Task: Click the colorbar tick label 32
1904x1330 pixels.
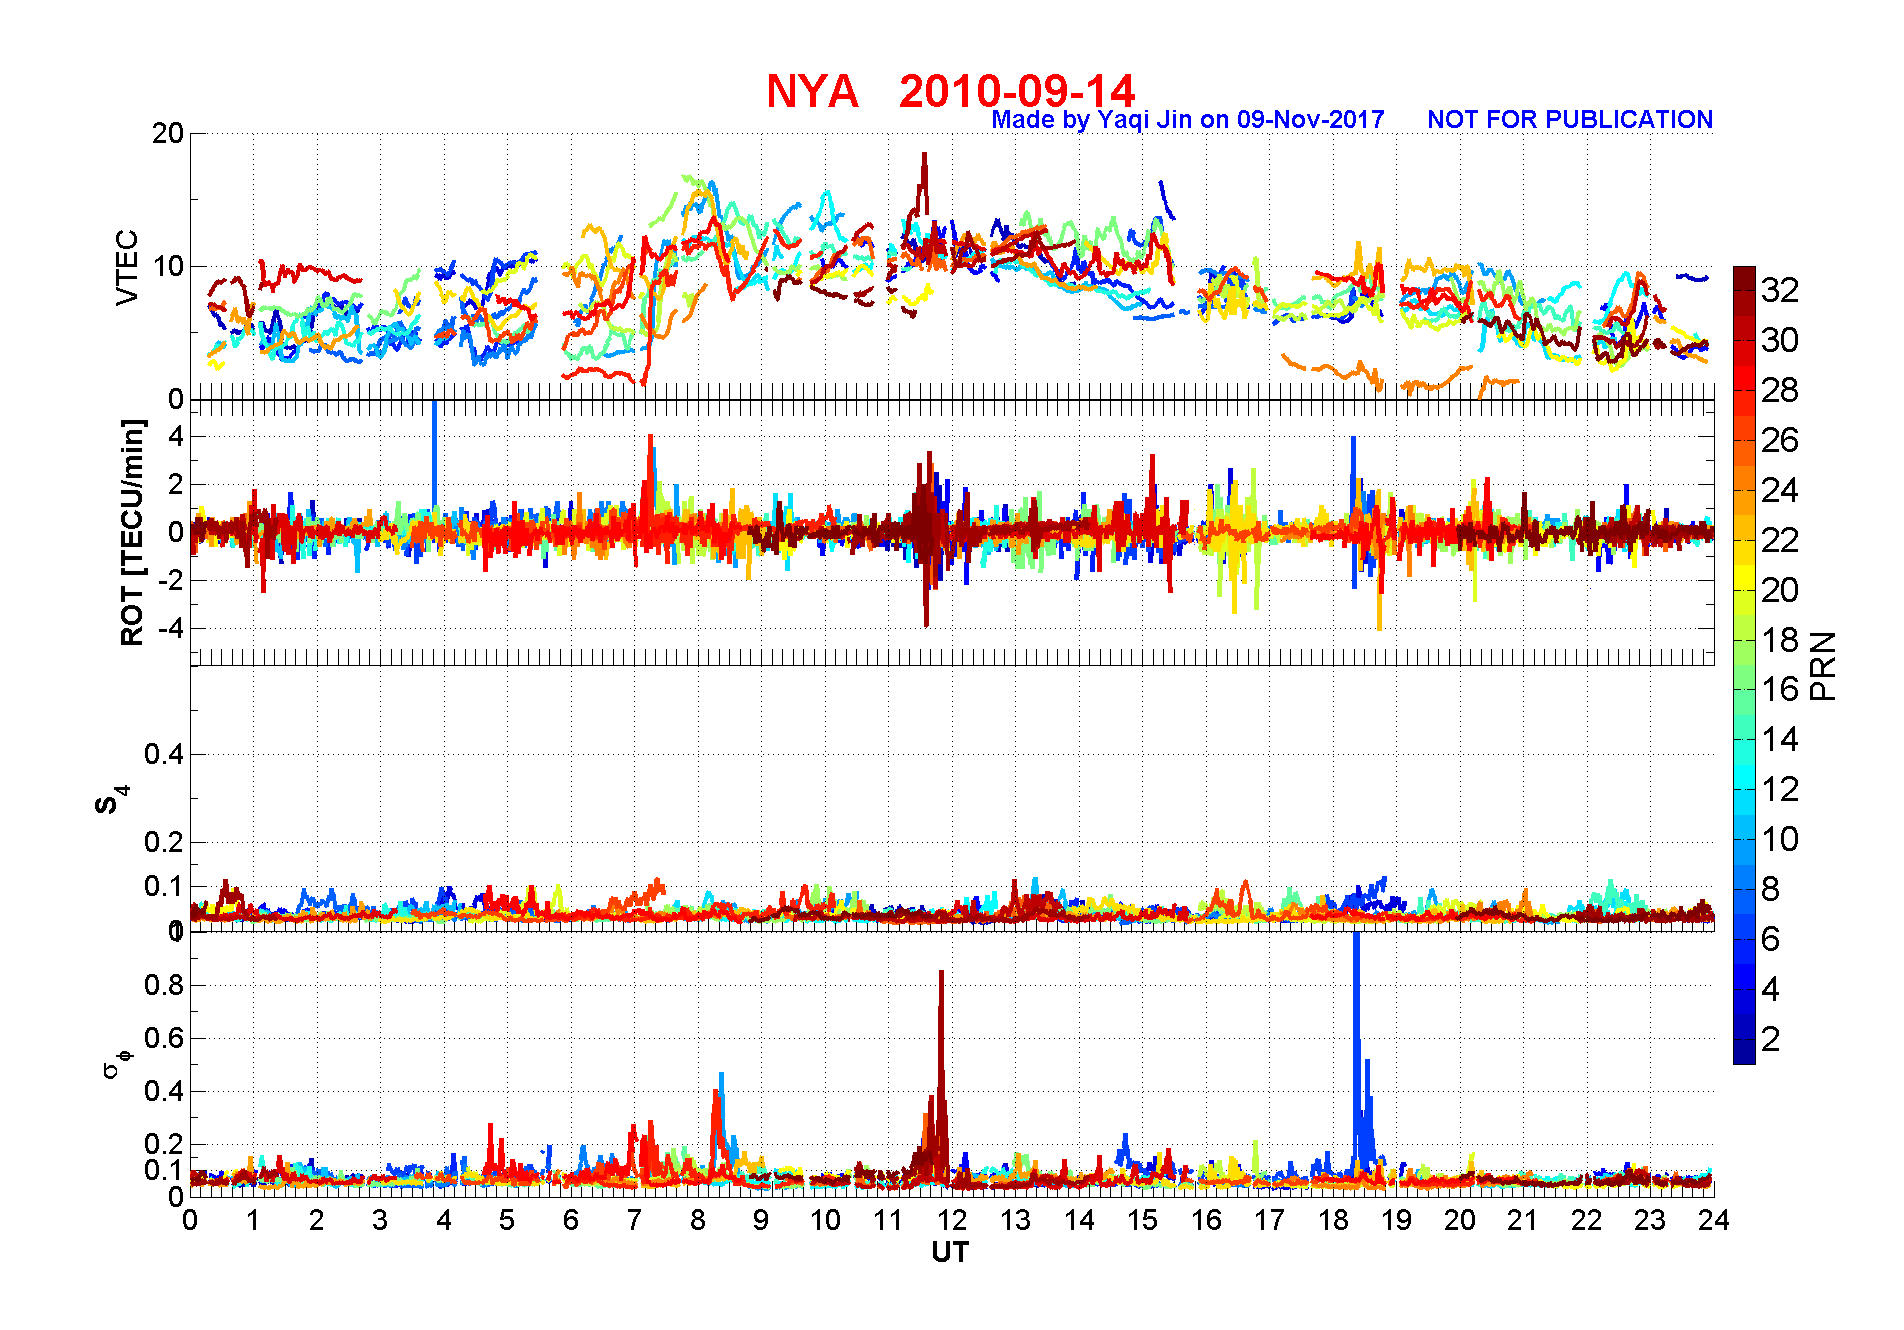Action: (x=1780, y=290)
